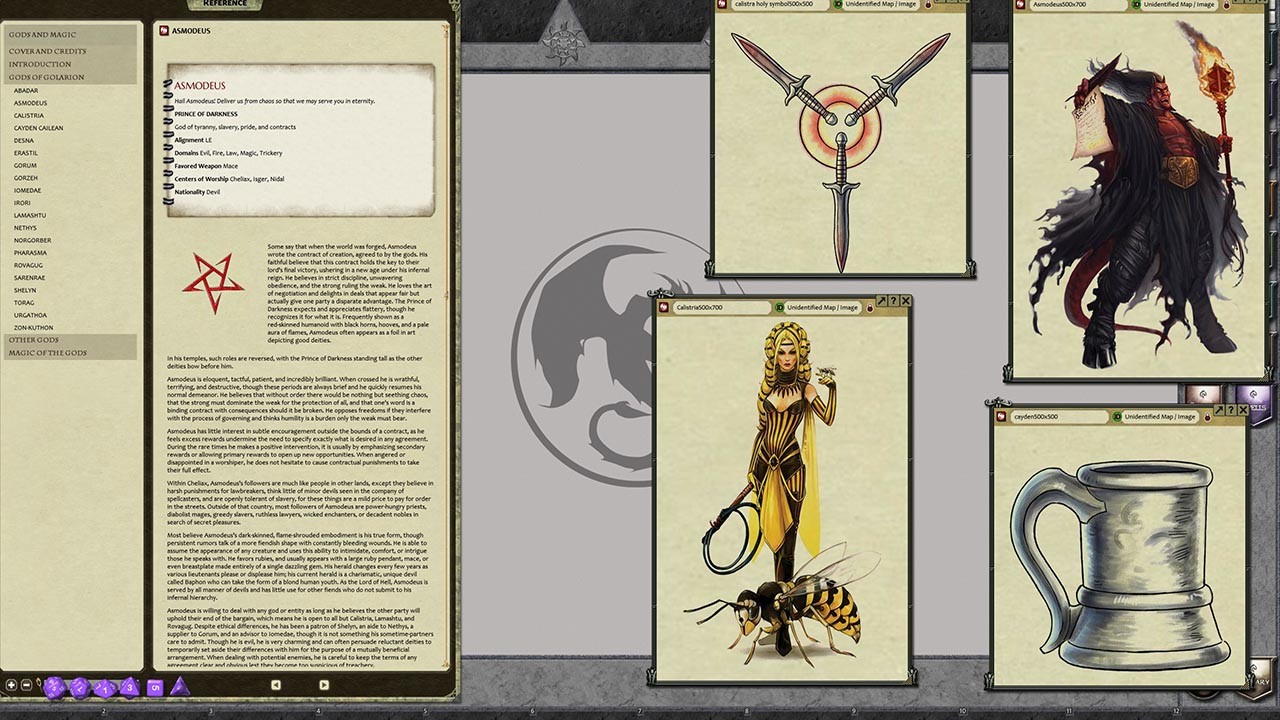The height and width of the screenshot is (720, 1280).
Task: Click the plus modifier button near dice
Action: 12,685
